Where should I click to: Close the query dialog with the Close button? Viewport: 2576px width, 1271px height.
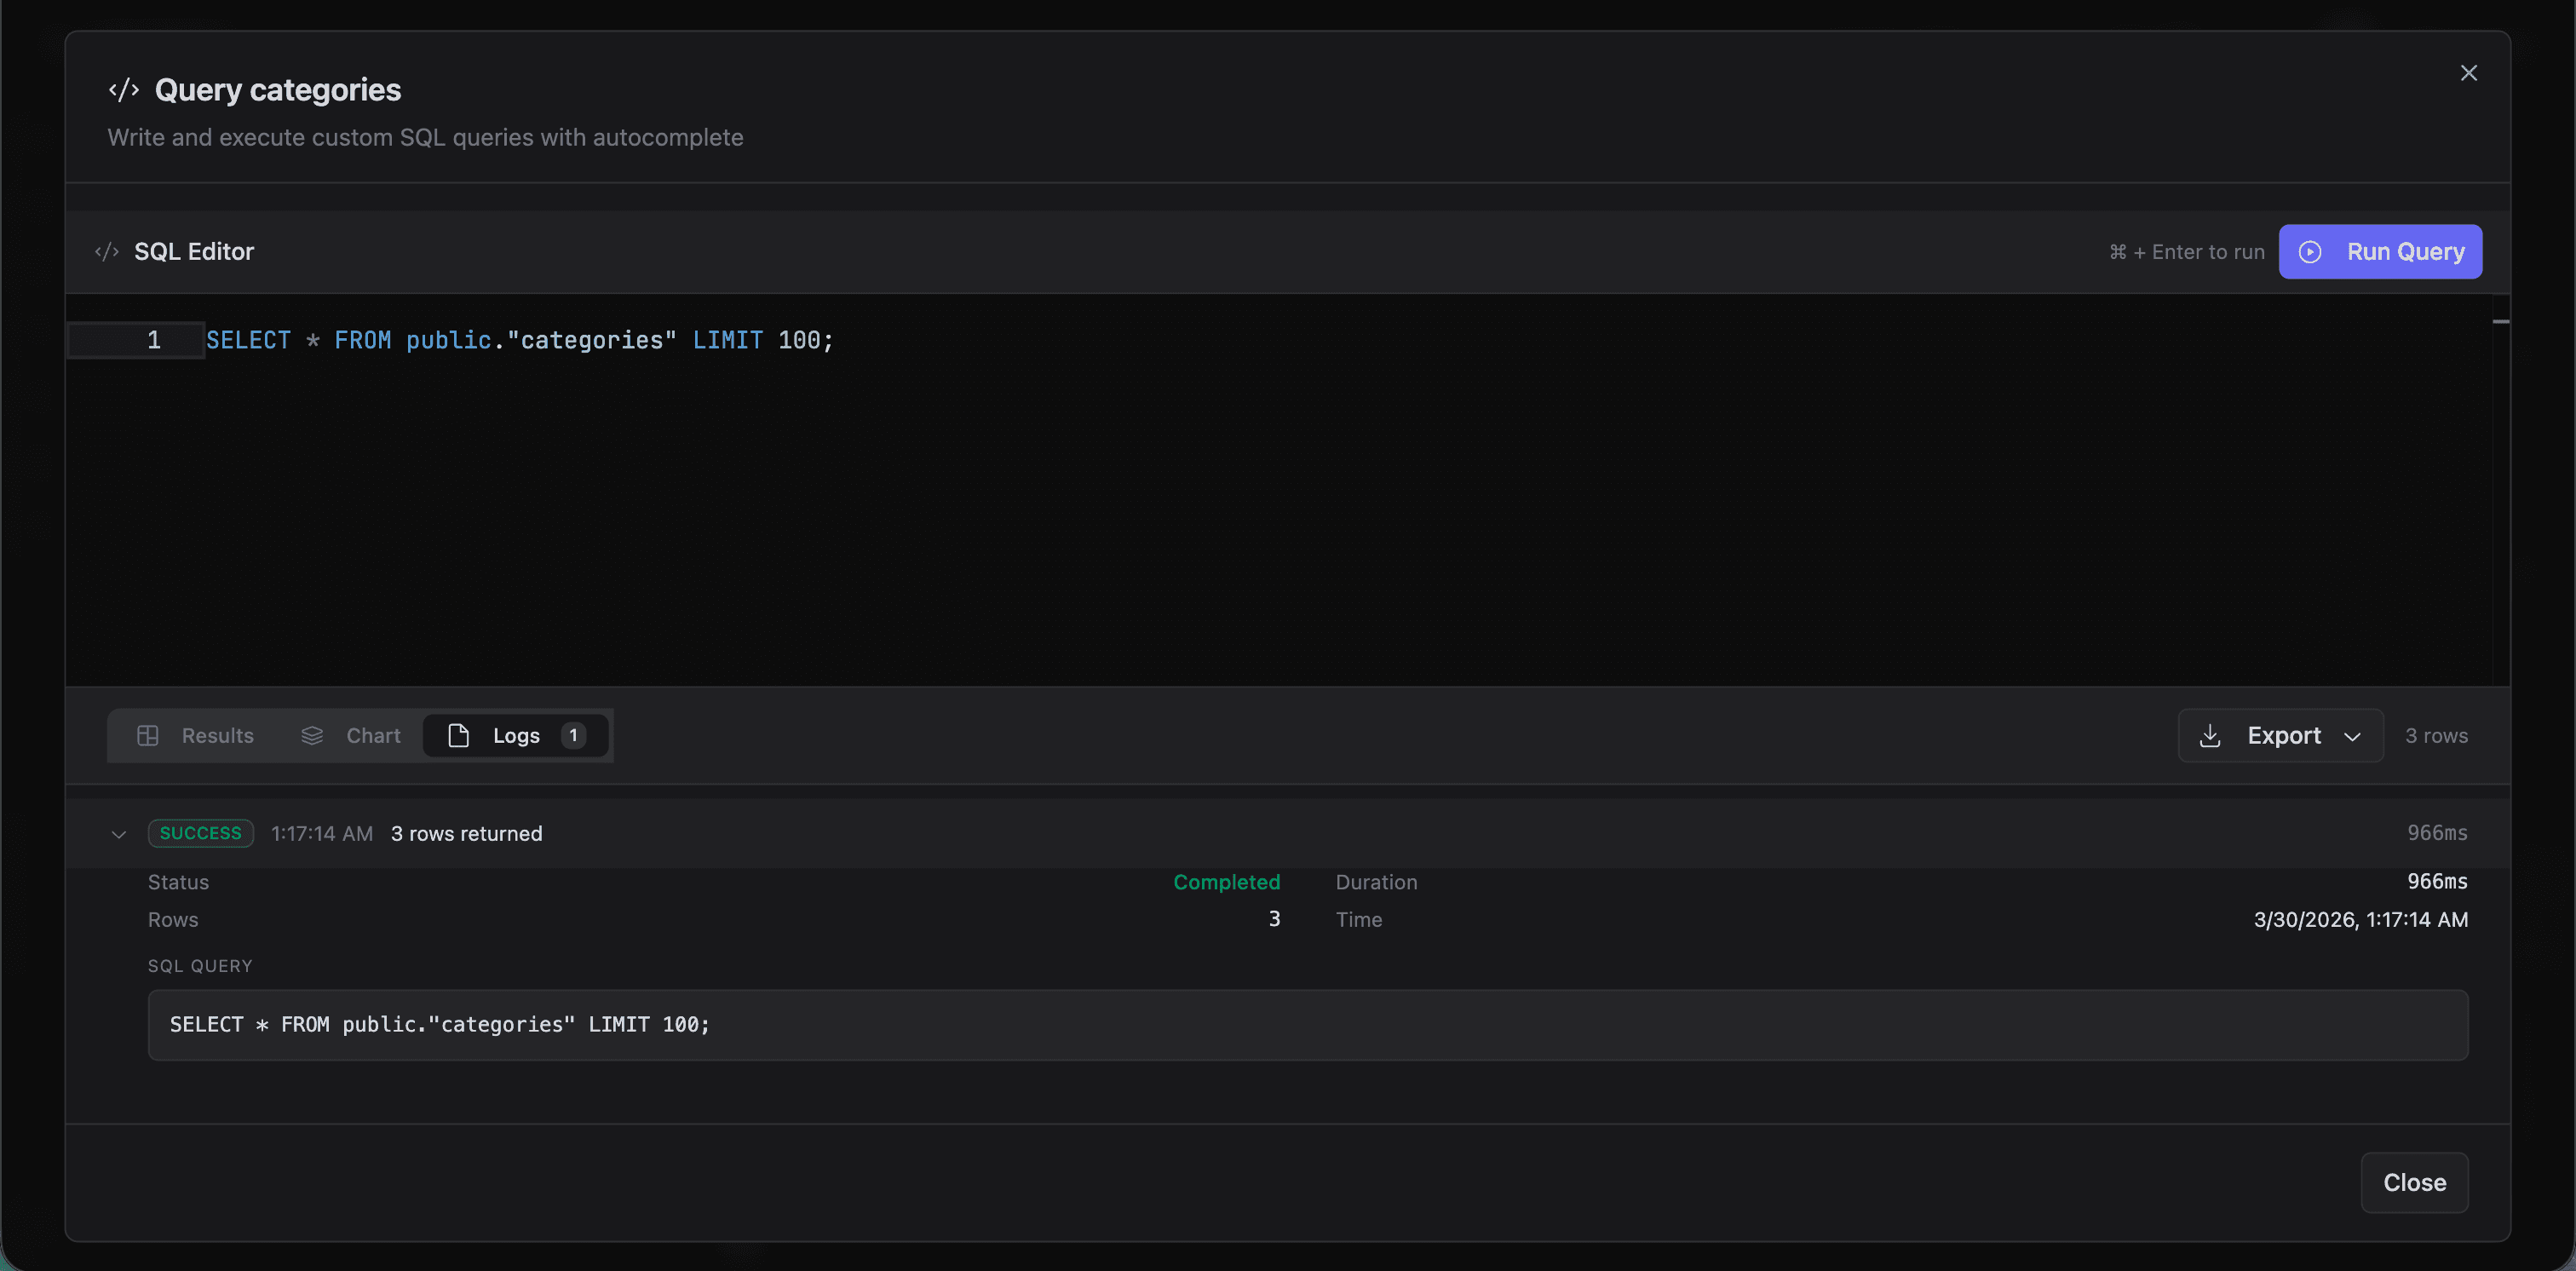pyautogui.click(x=2414, y=1183)
